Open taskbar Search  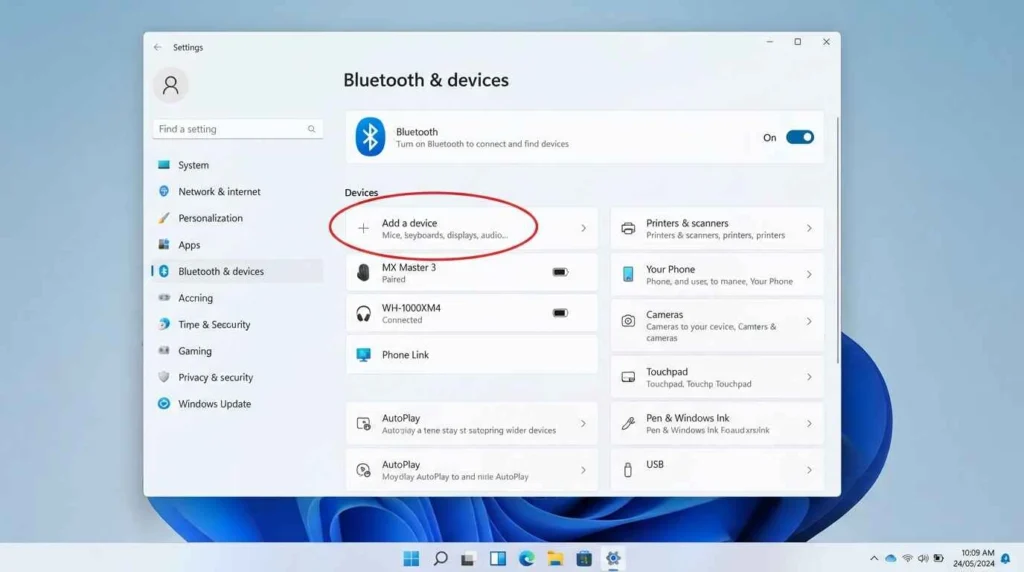pos(441,558)
